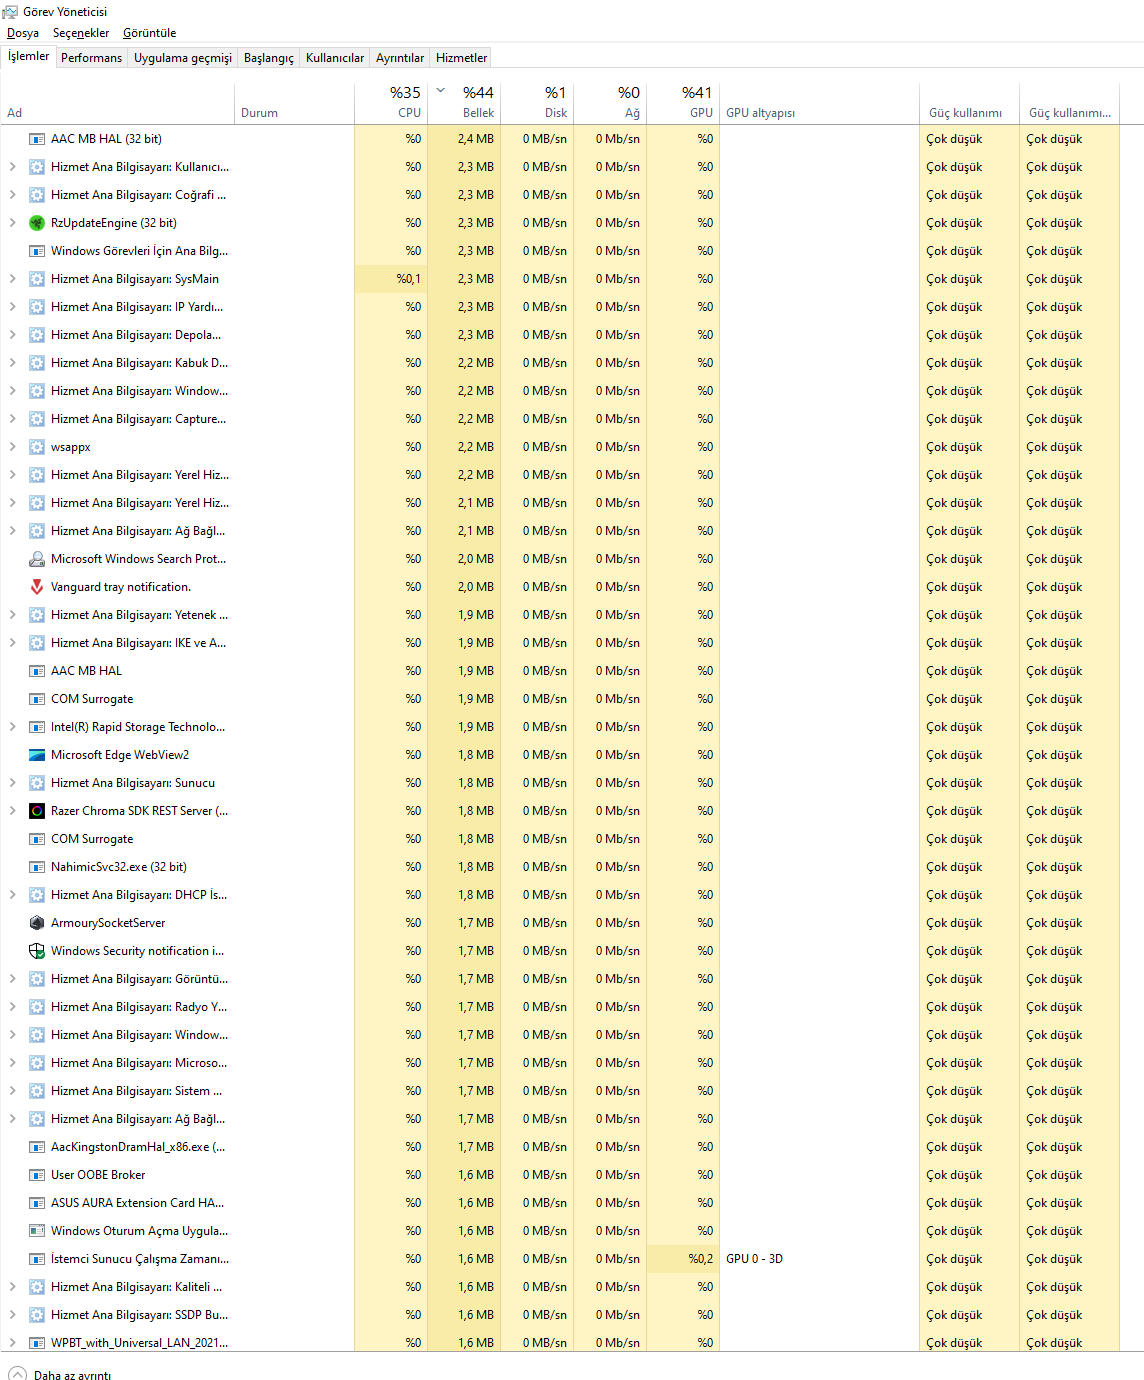1144x1380 pixels.
Task: Sort processes by Disk column header
Action: point(537,102)
